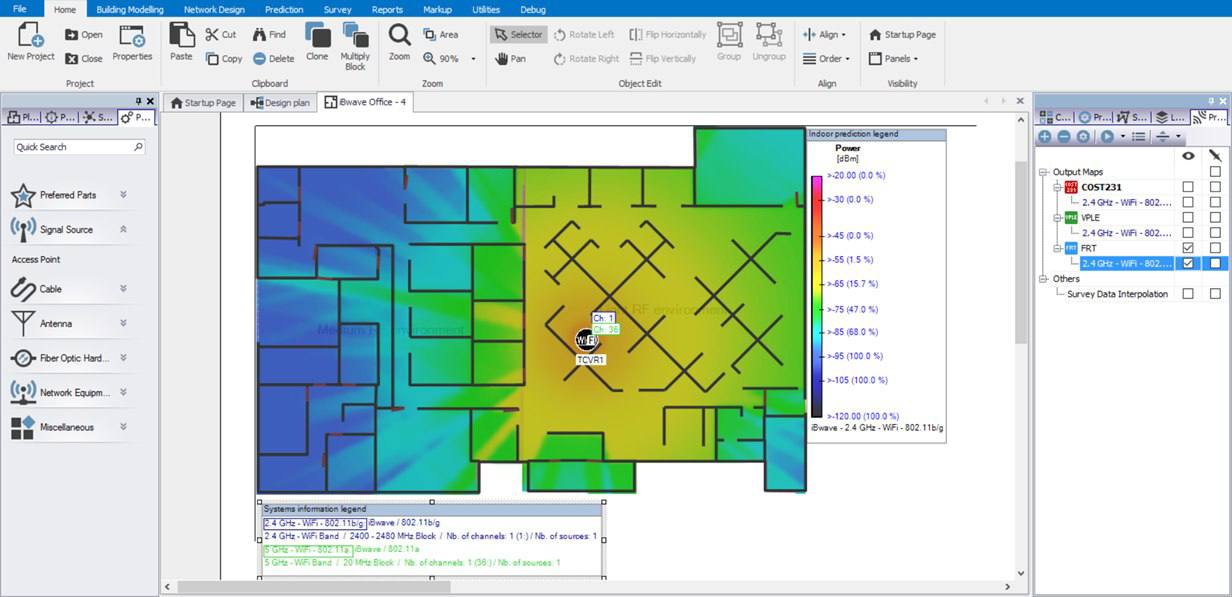Screen dimensions: 1232x597
Task: Open the Prediction ribbon tab
Action: point(284,8)
